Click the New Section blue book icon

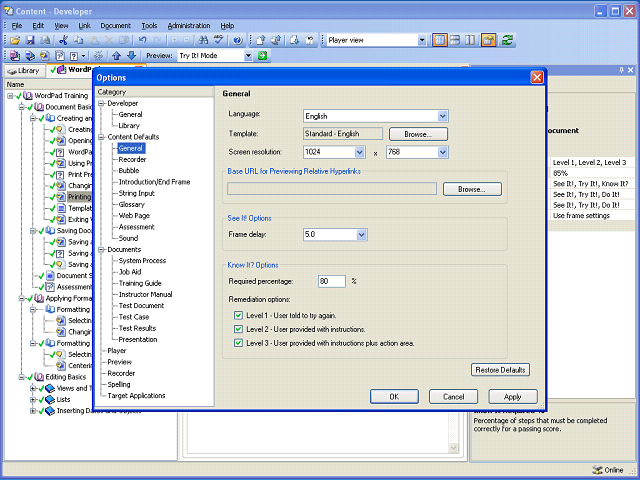coord(30,56)
